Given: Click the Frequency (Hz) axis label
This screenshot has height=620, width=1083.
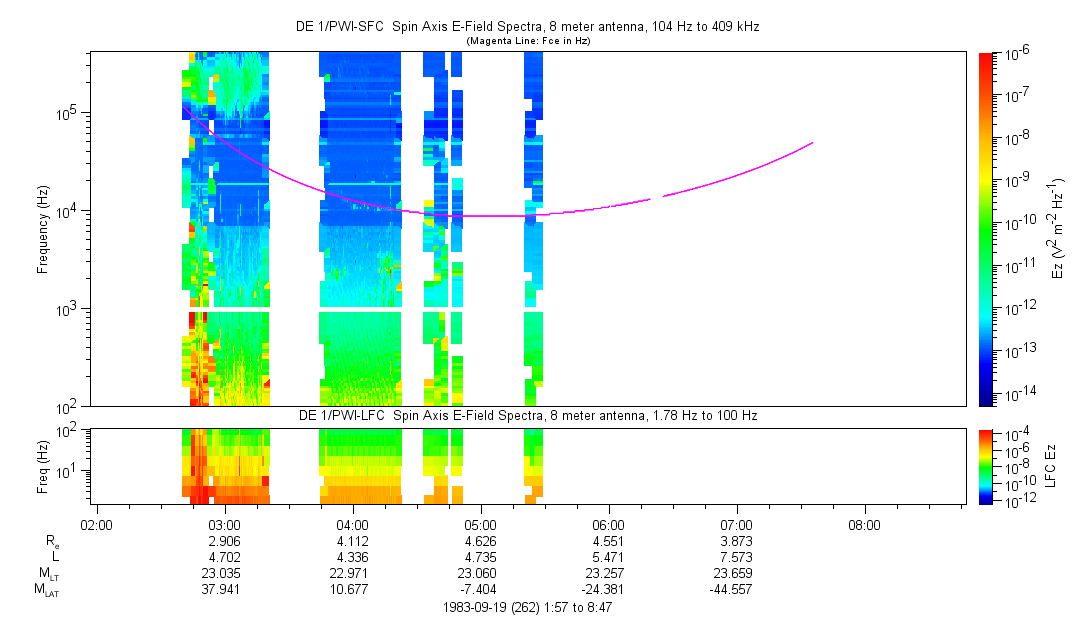Looking at the screenshot, I should [x=43, y=230].
